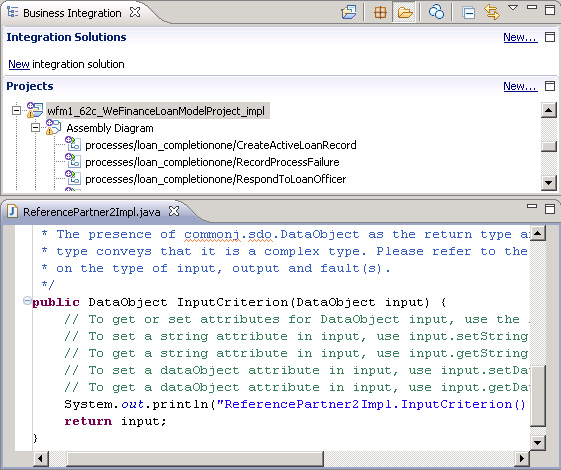This screenshot has height=470, width=561.
Task: Click the Java file icon on editor tab
Action: (13, 211)
